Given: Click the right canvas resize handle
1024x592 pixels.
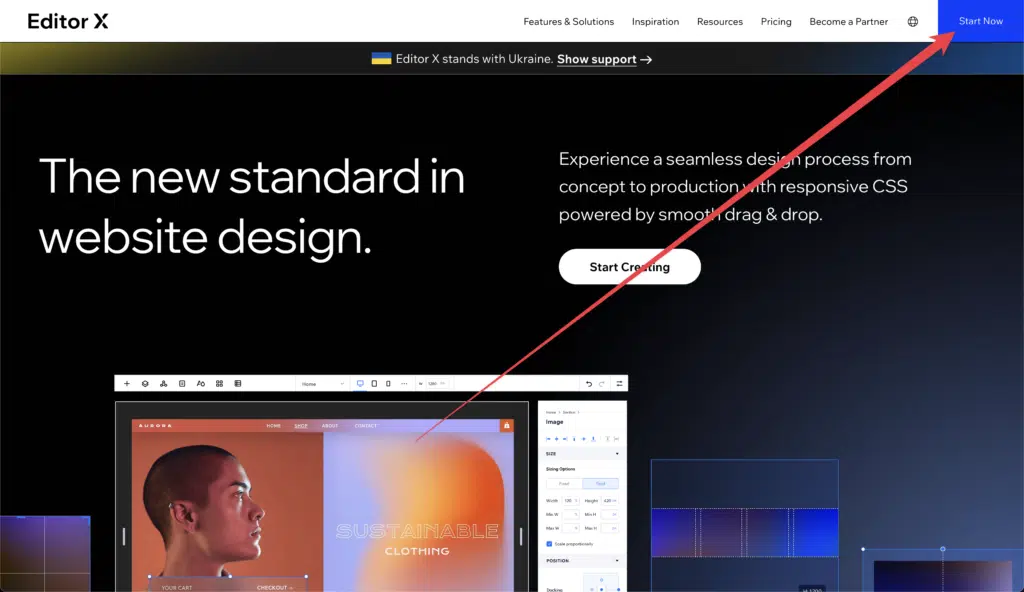Looking at the screenshot, I should coord(520,536).
